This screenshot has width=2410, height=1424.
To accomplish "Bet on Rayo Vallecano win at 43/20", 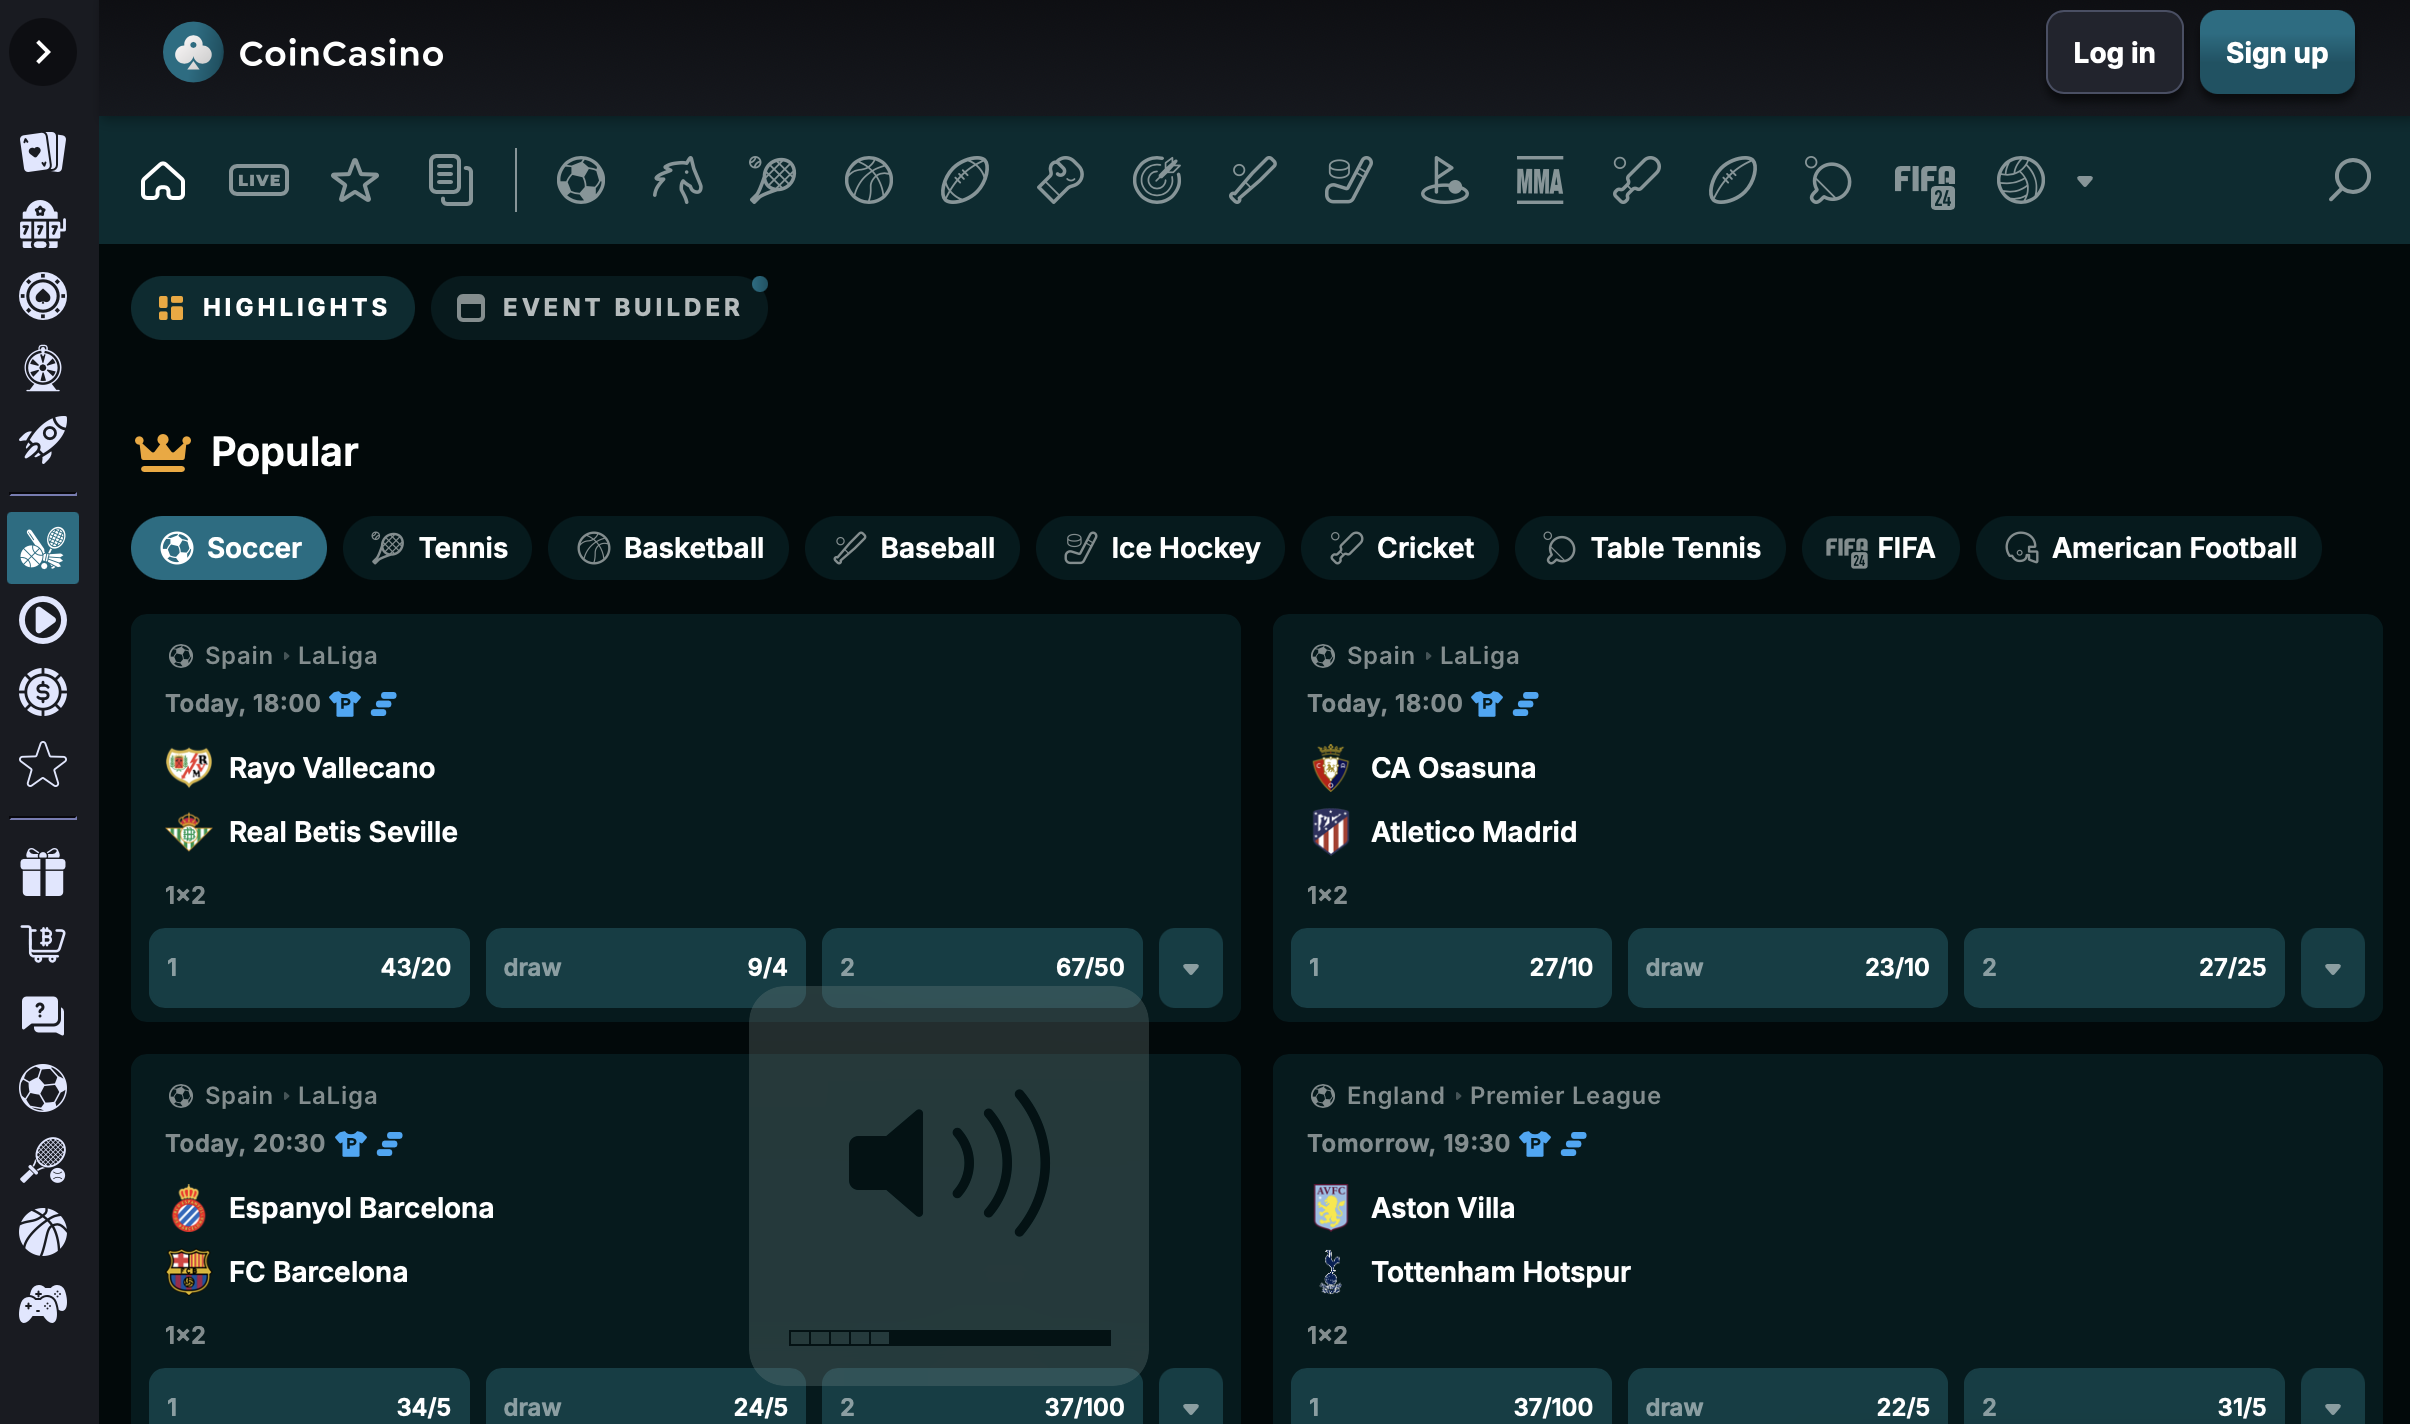I will pyautogui.click(x=309, y=968).
